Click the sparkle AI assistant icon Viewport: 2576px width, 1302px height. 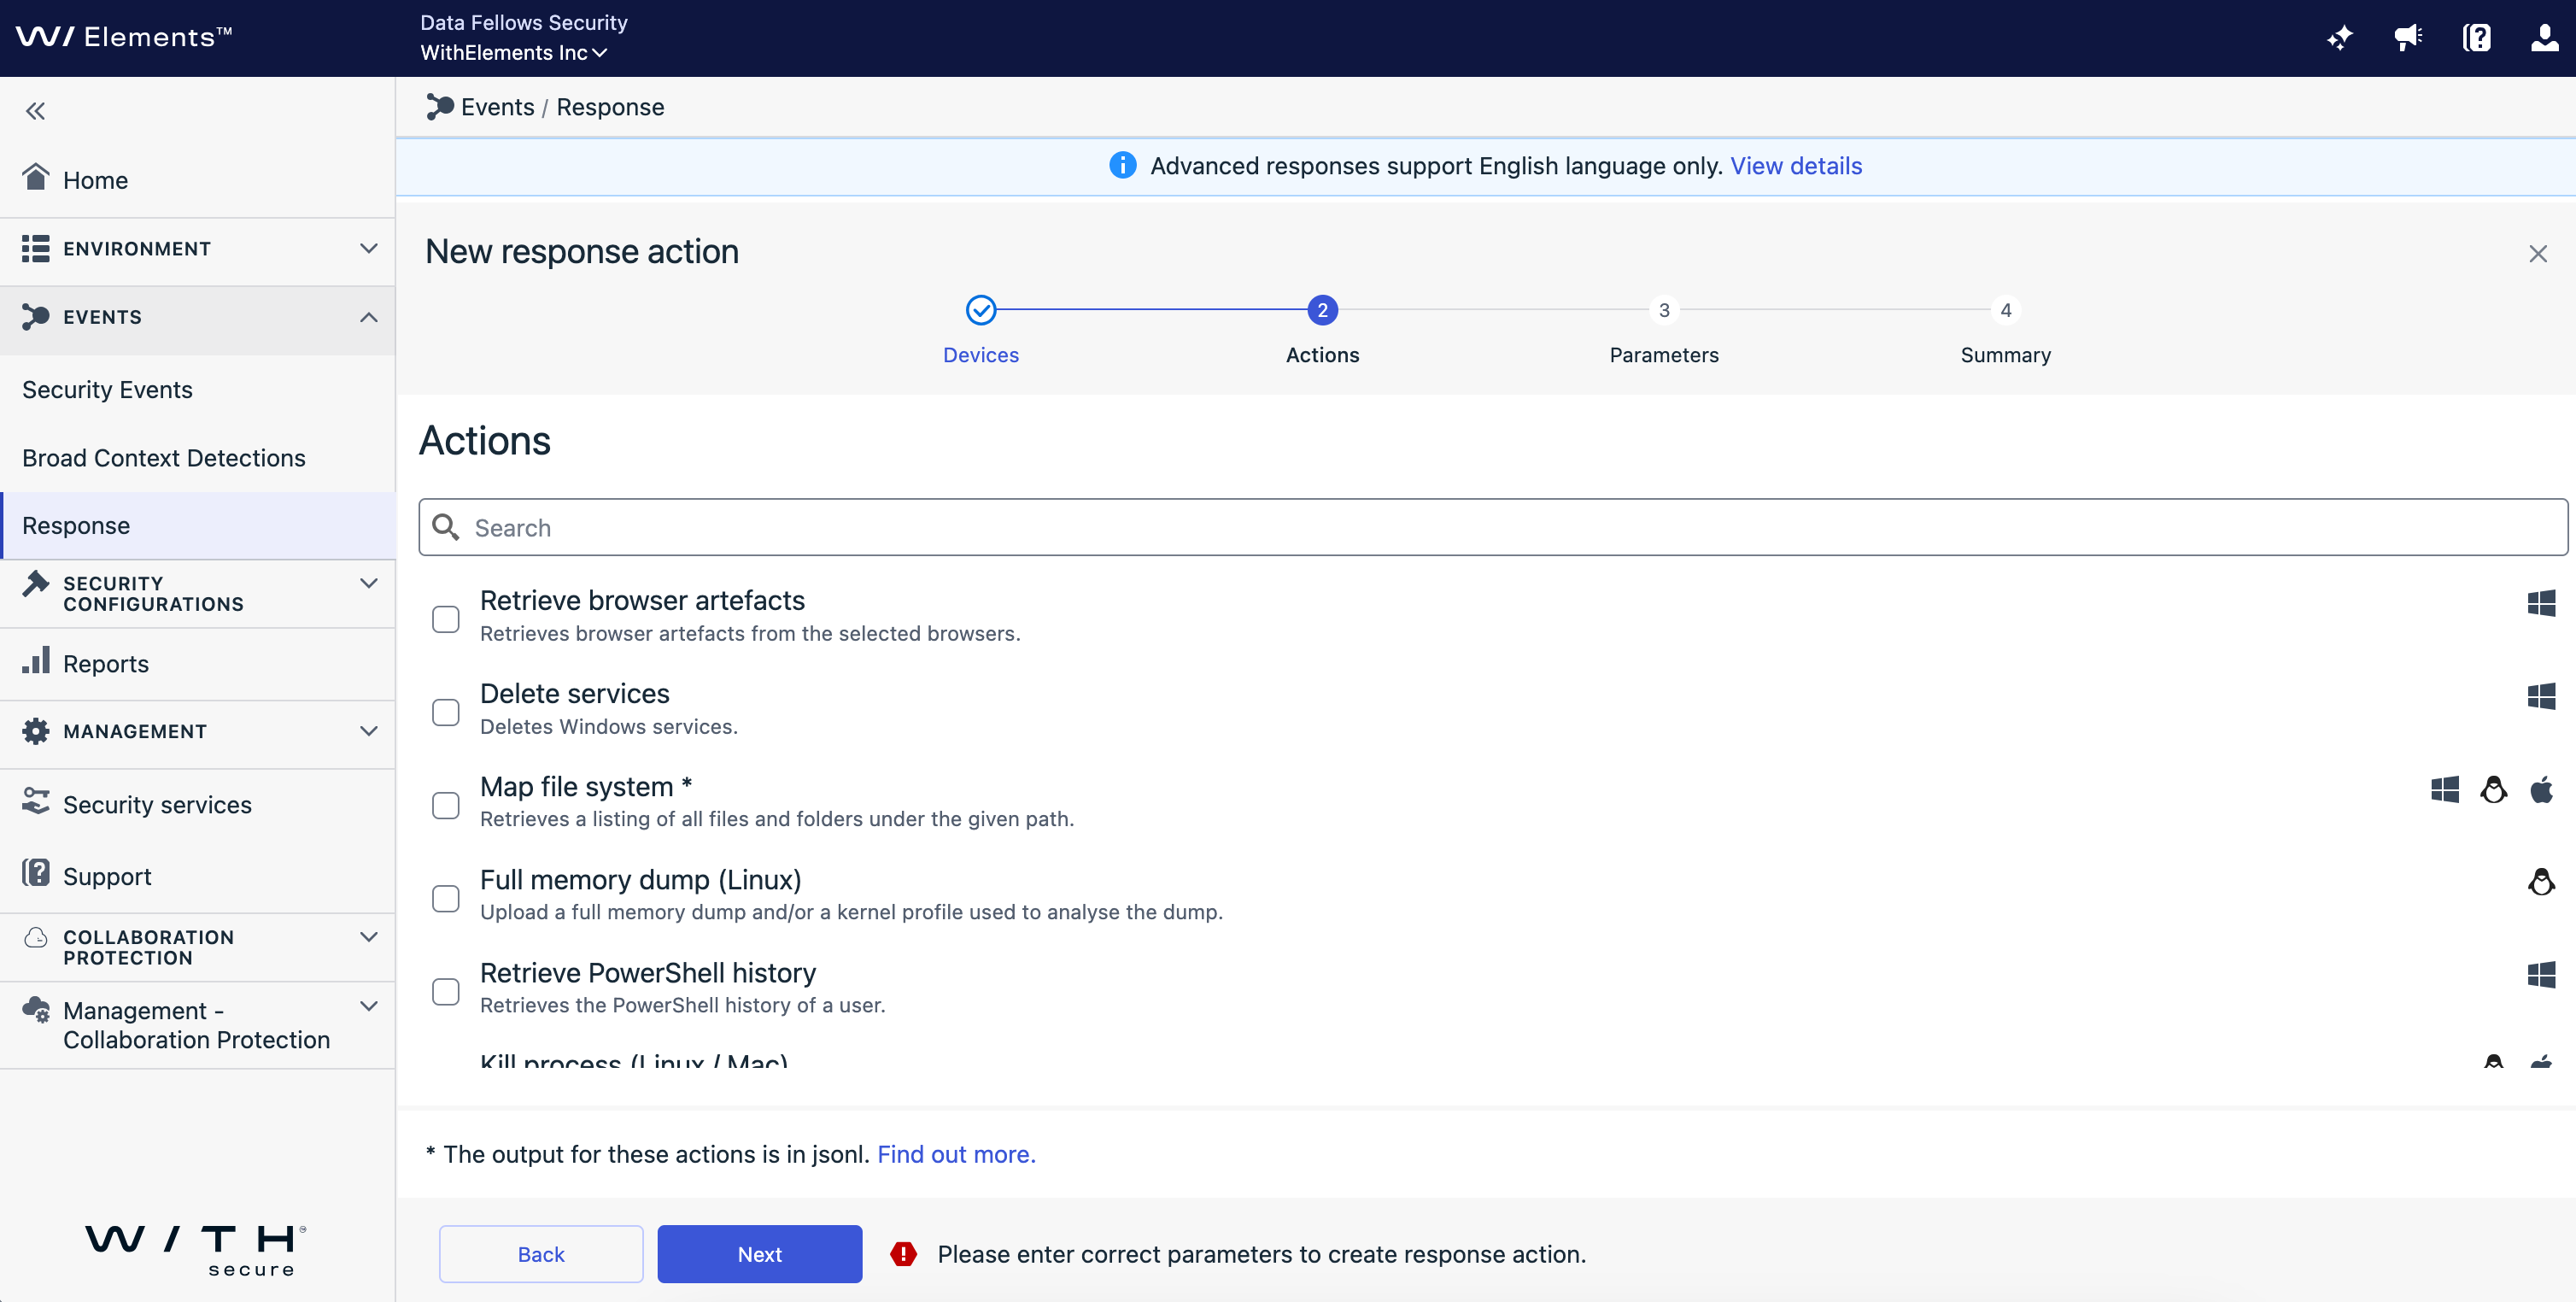[2339, 38]
